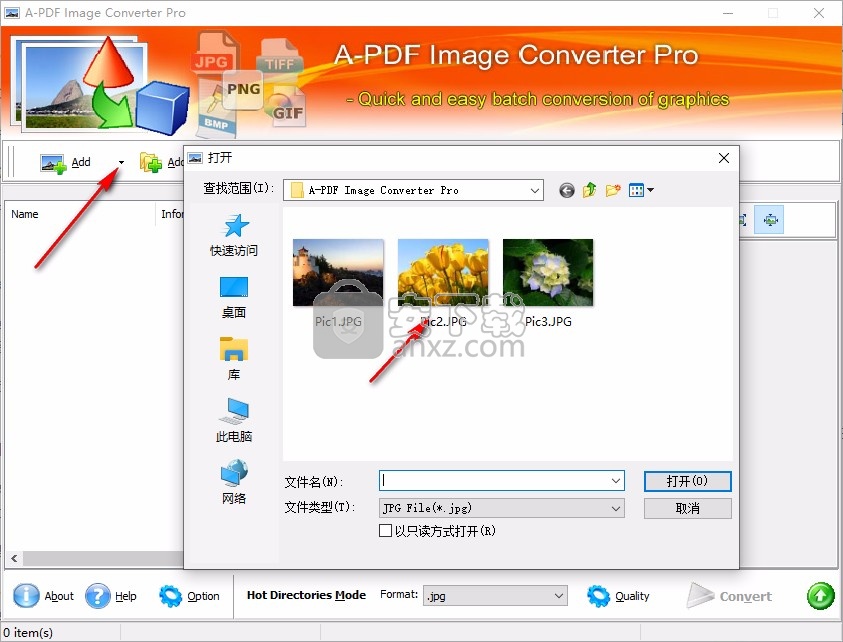Select the Pic1.JPG lighthouse thumbnail
Screen dimensions: 843x642
[338, 273]
